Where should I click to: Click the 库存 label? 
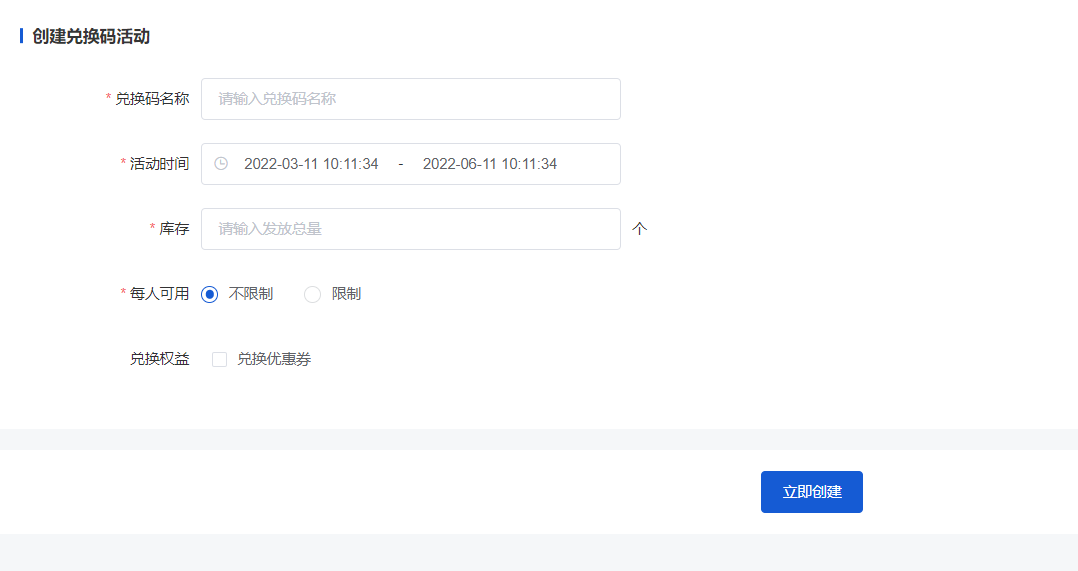174,229
